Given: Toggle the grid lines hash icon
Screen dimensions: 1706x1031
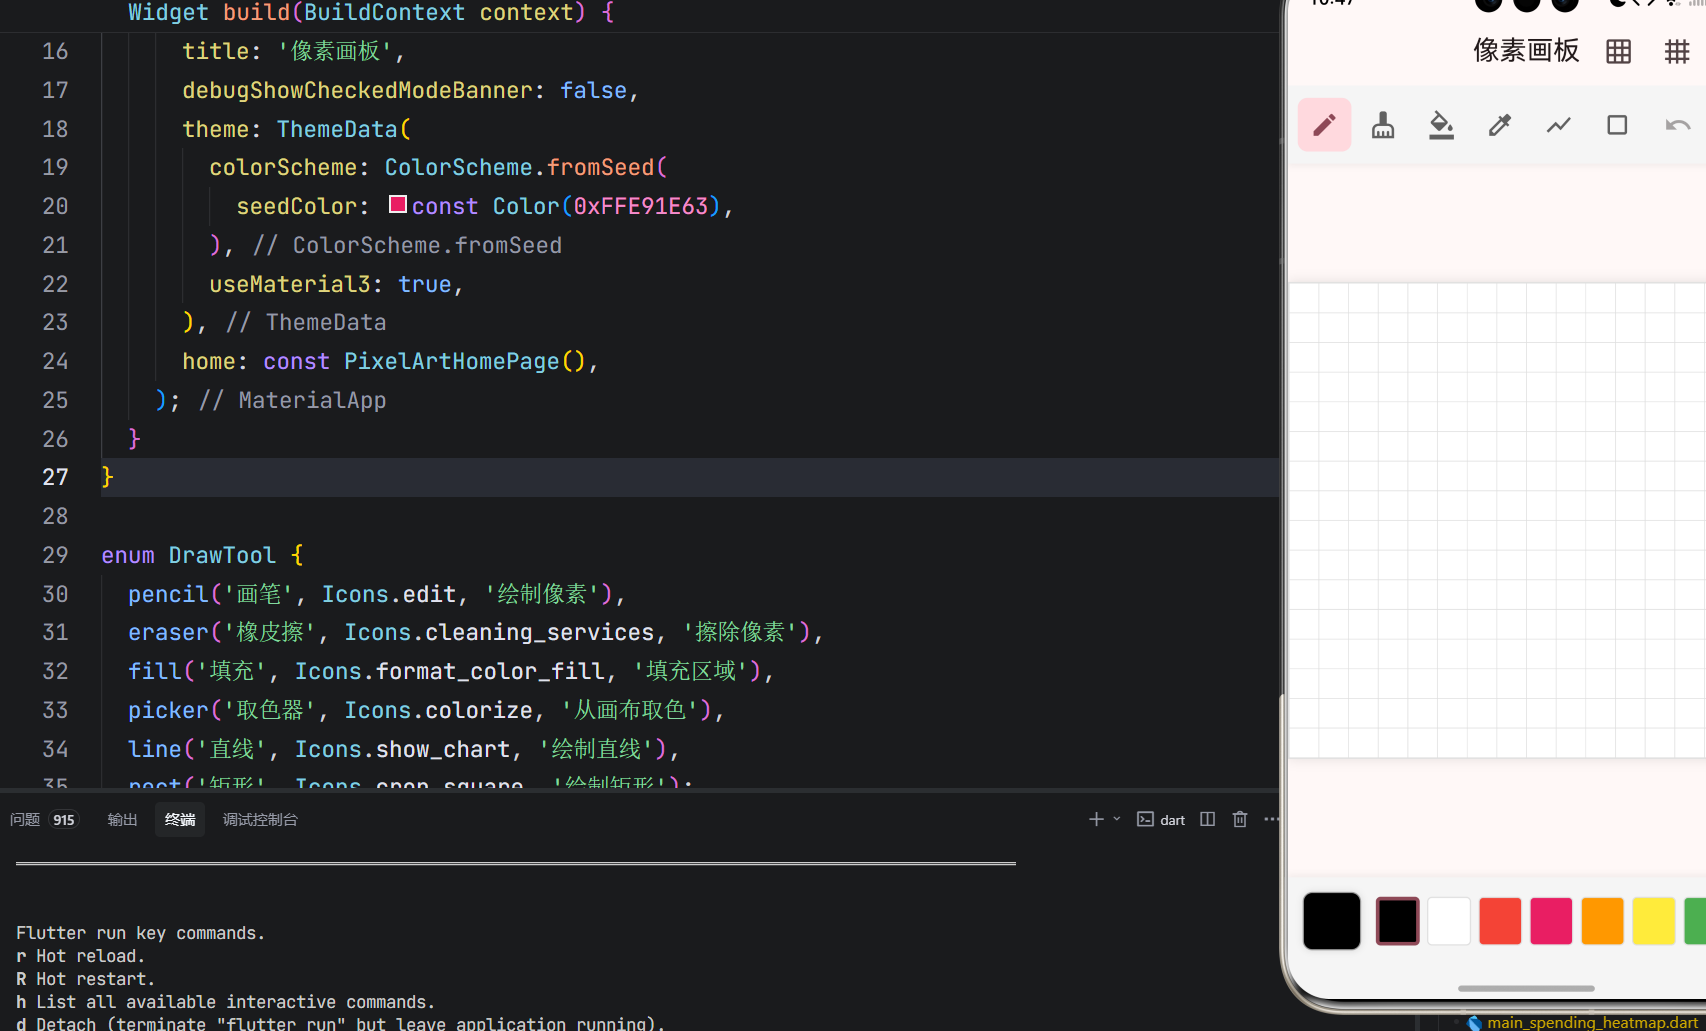Looking at the screenshot, I should coord(1676,51).
